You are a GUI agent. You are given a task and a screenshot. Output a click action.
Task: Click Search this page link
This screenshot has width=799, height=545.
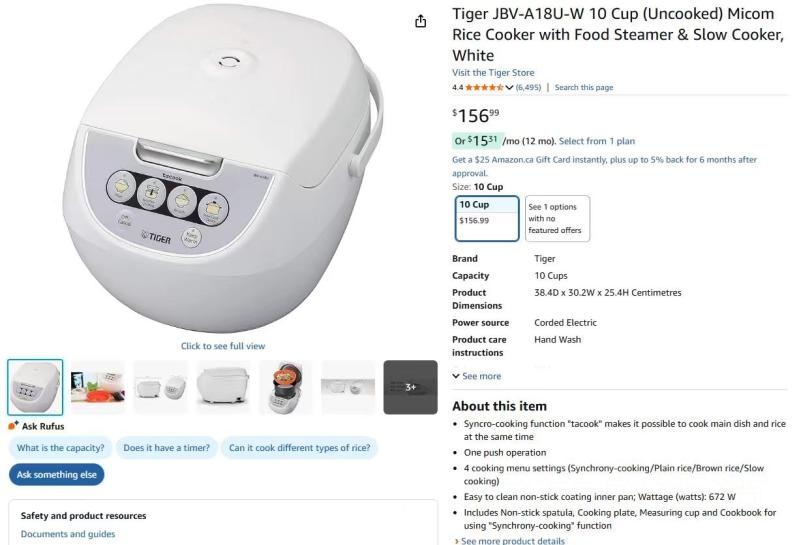click(584, 87)
